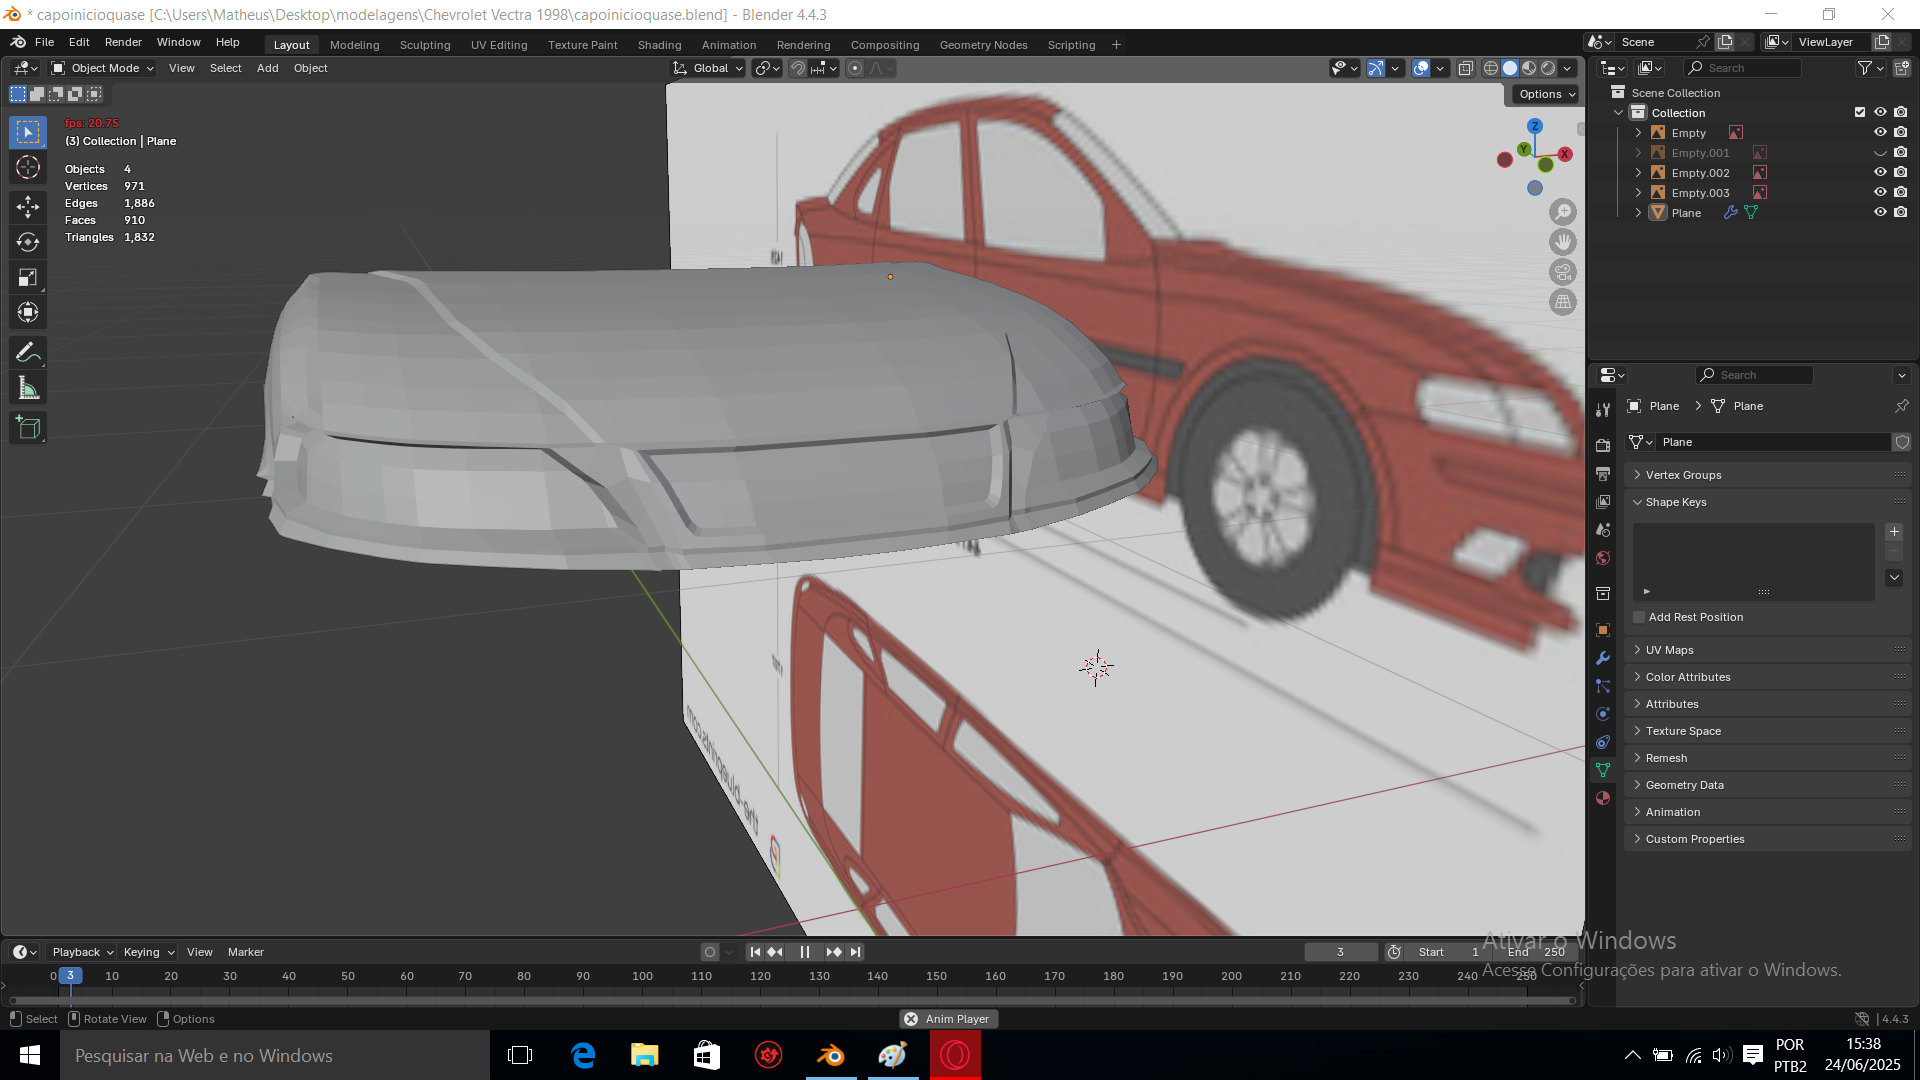
Task: Enable the Add Rest Position checkbox
Action: click(x=1639, y=617)
